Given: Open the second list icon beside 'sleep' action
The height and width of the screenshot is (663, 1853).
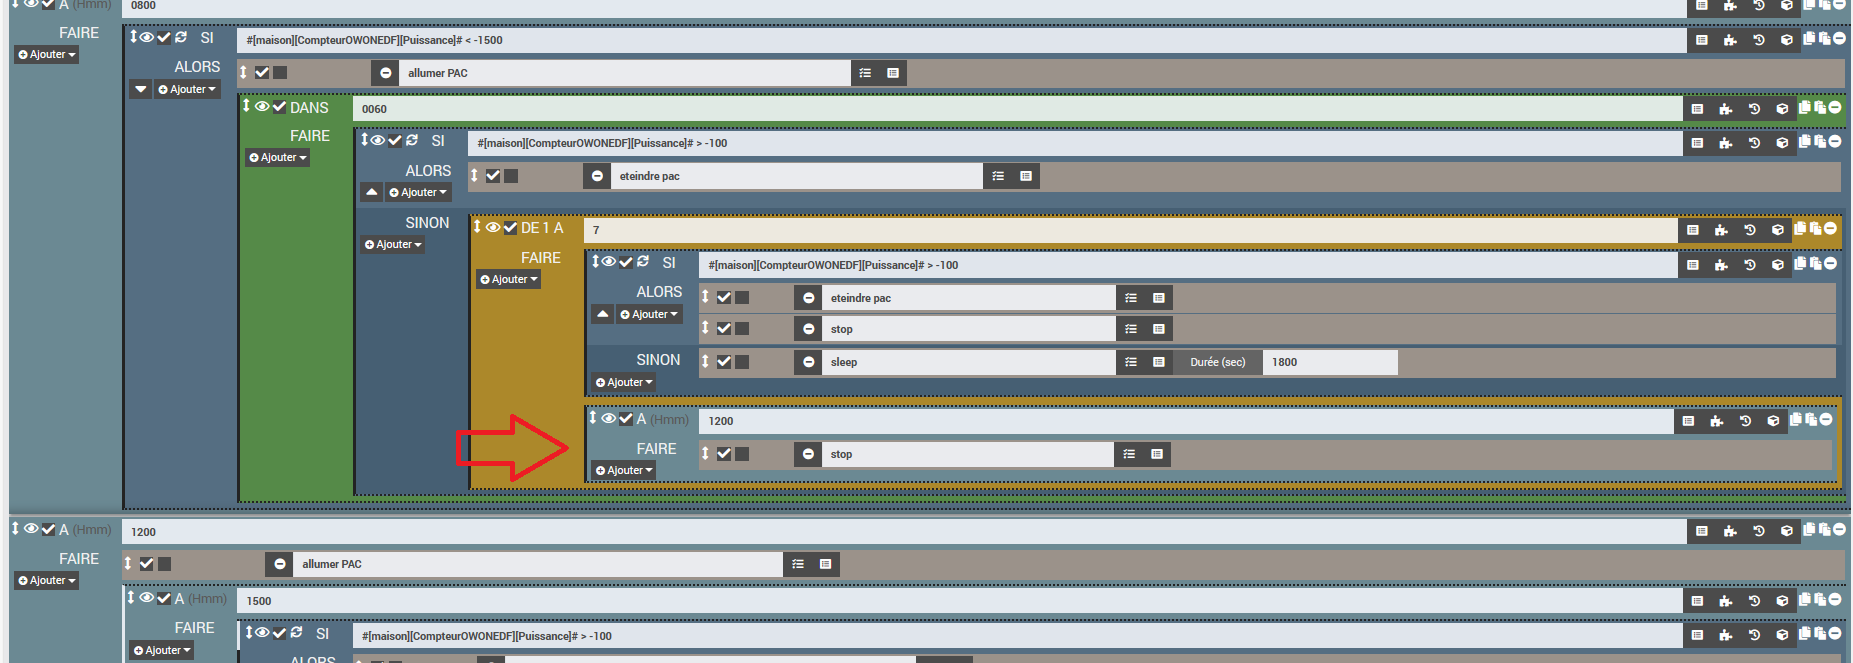Looking at the screenshot, I should pos(1159,362).
